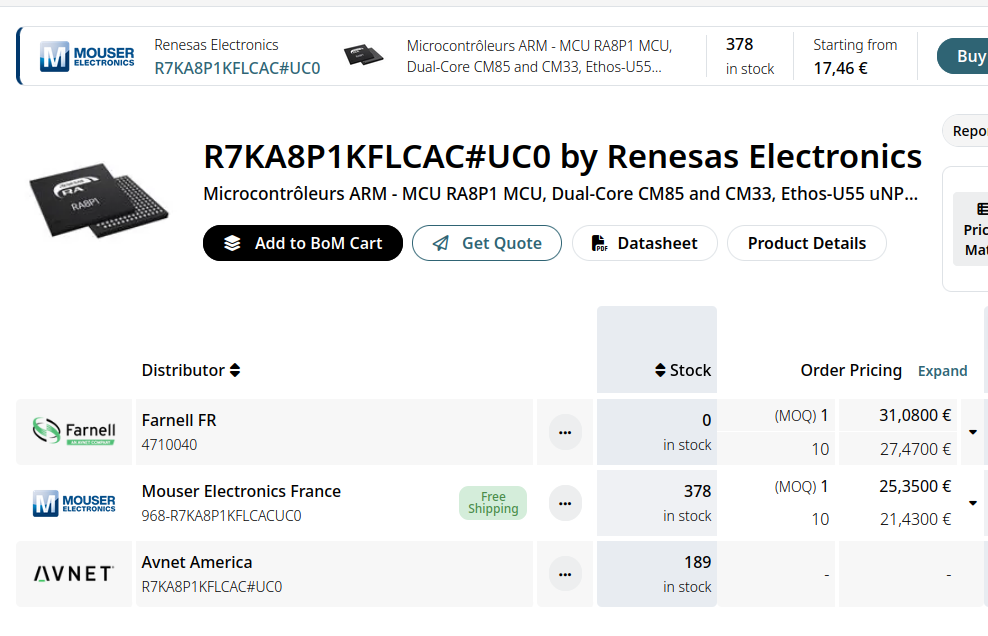Viewport: 988px width, 636px height.
Task: Click the Mouser logo in distributor table
Action: [x=74, y=503]
